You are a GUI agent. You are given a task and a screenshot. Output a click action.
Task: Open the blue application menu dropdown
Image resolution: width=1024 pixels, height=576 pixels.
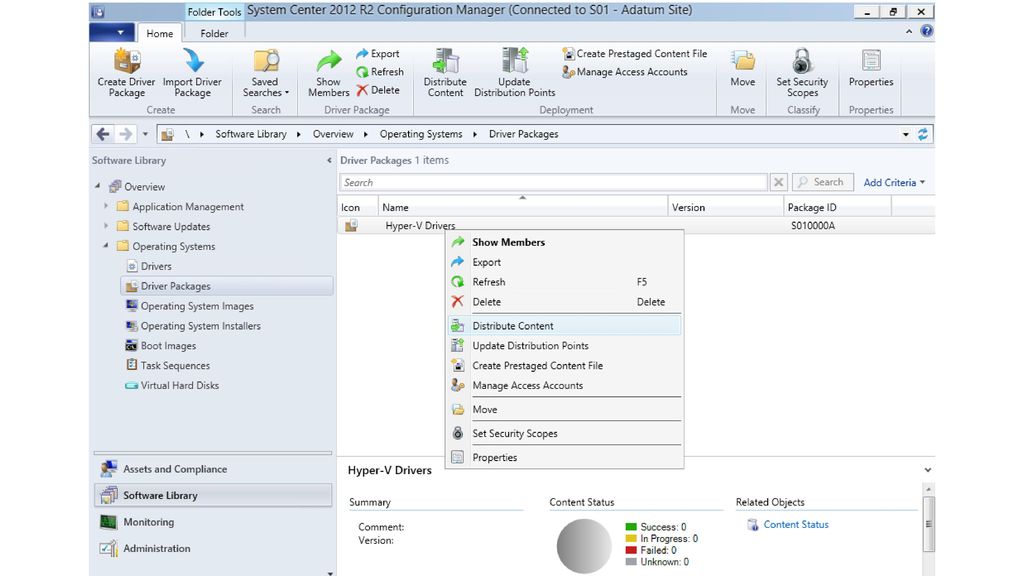[x=112, y=33]
